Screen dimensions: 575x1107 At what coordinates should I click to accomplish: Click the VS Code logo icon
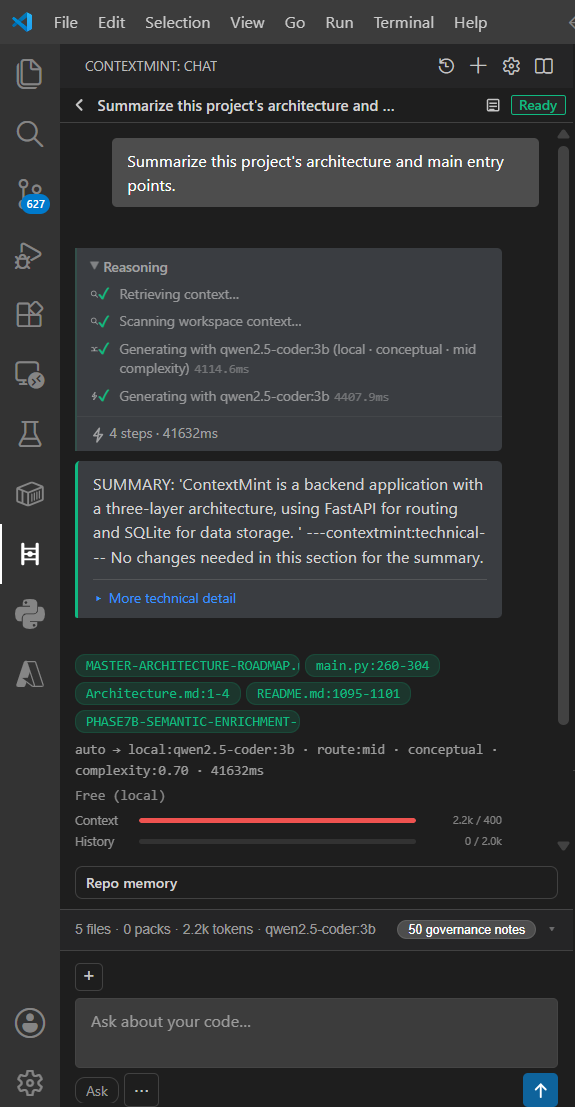pos(23,23)
